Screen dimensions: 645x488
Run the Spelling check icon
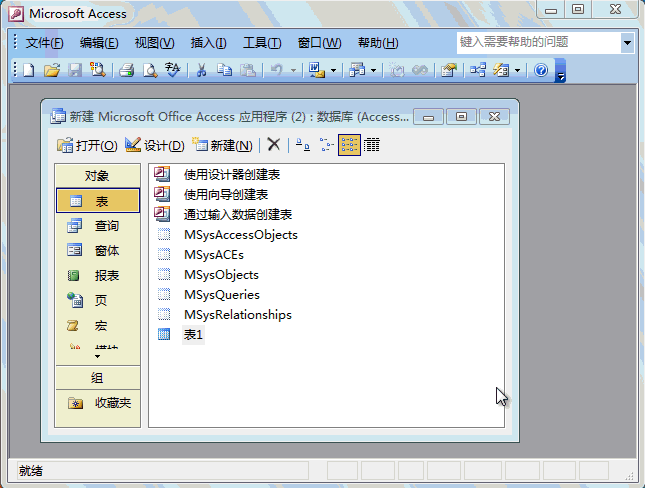pyautogui.click(x=172, y=70)
